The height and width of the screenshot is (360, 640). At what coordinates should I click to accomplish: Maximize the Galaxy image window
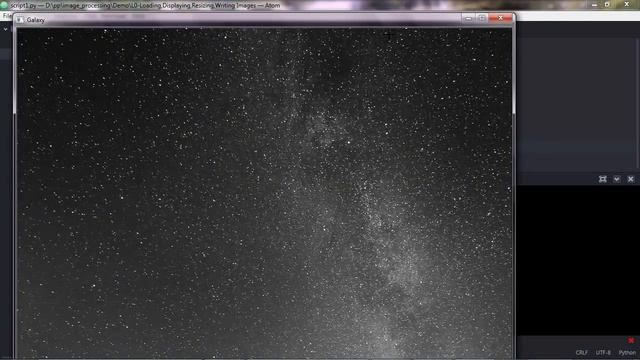(x=482, y=18)
